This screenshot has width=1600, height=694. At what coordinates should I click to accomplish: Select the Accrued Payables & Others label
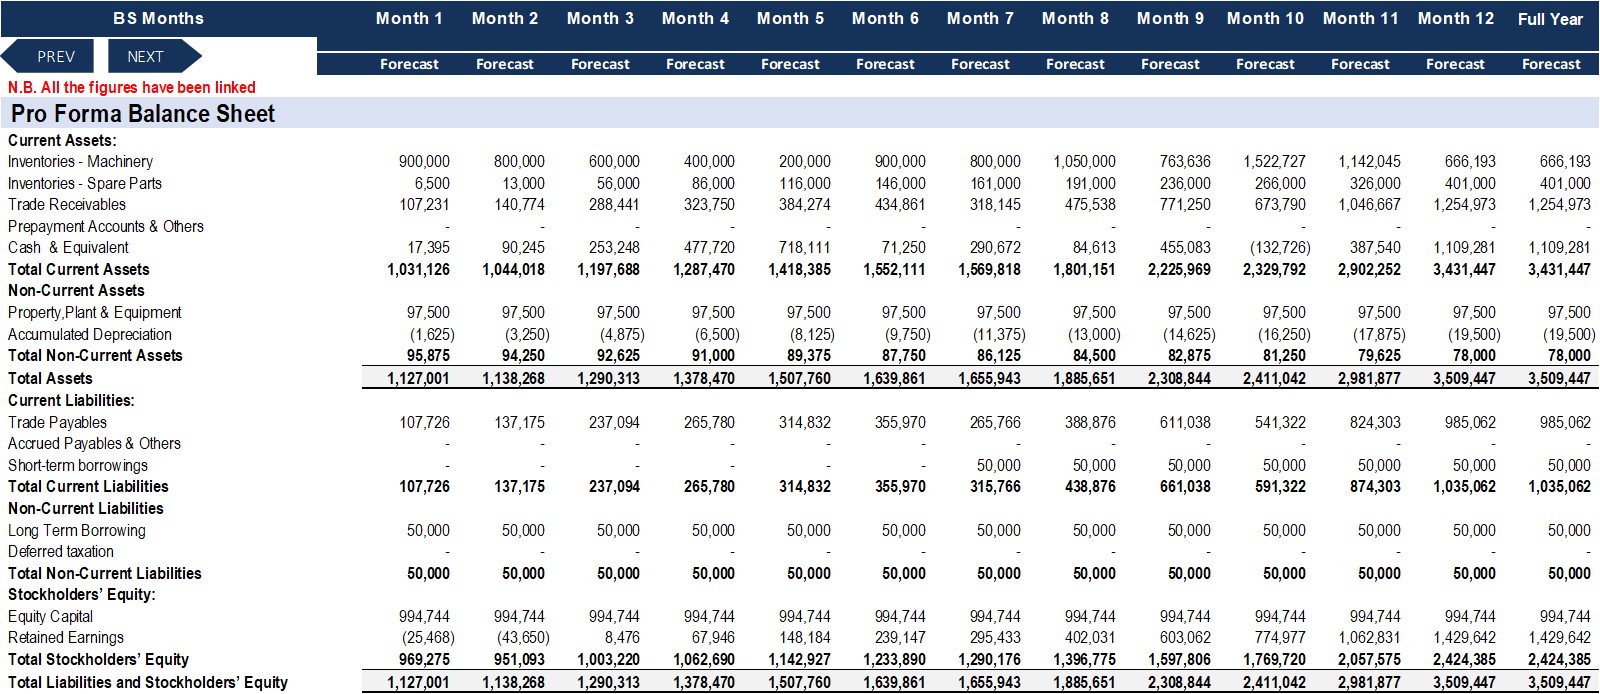[x=94, y=443]
